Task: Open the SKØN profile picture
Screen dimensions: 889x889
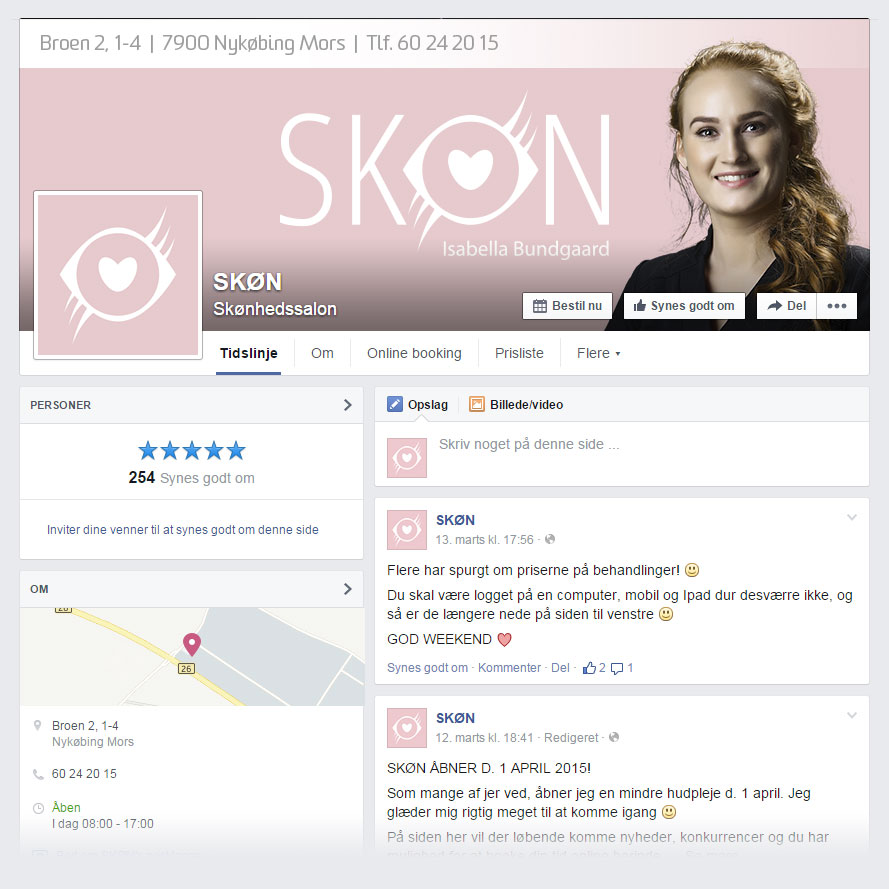Action: [118, 275]
